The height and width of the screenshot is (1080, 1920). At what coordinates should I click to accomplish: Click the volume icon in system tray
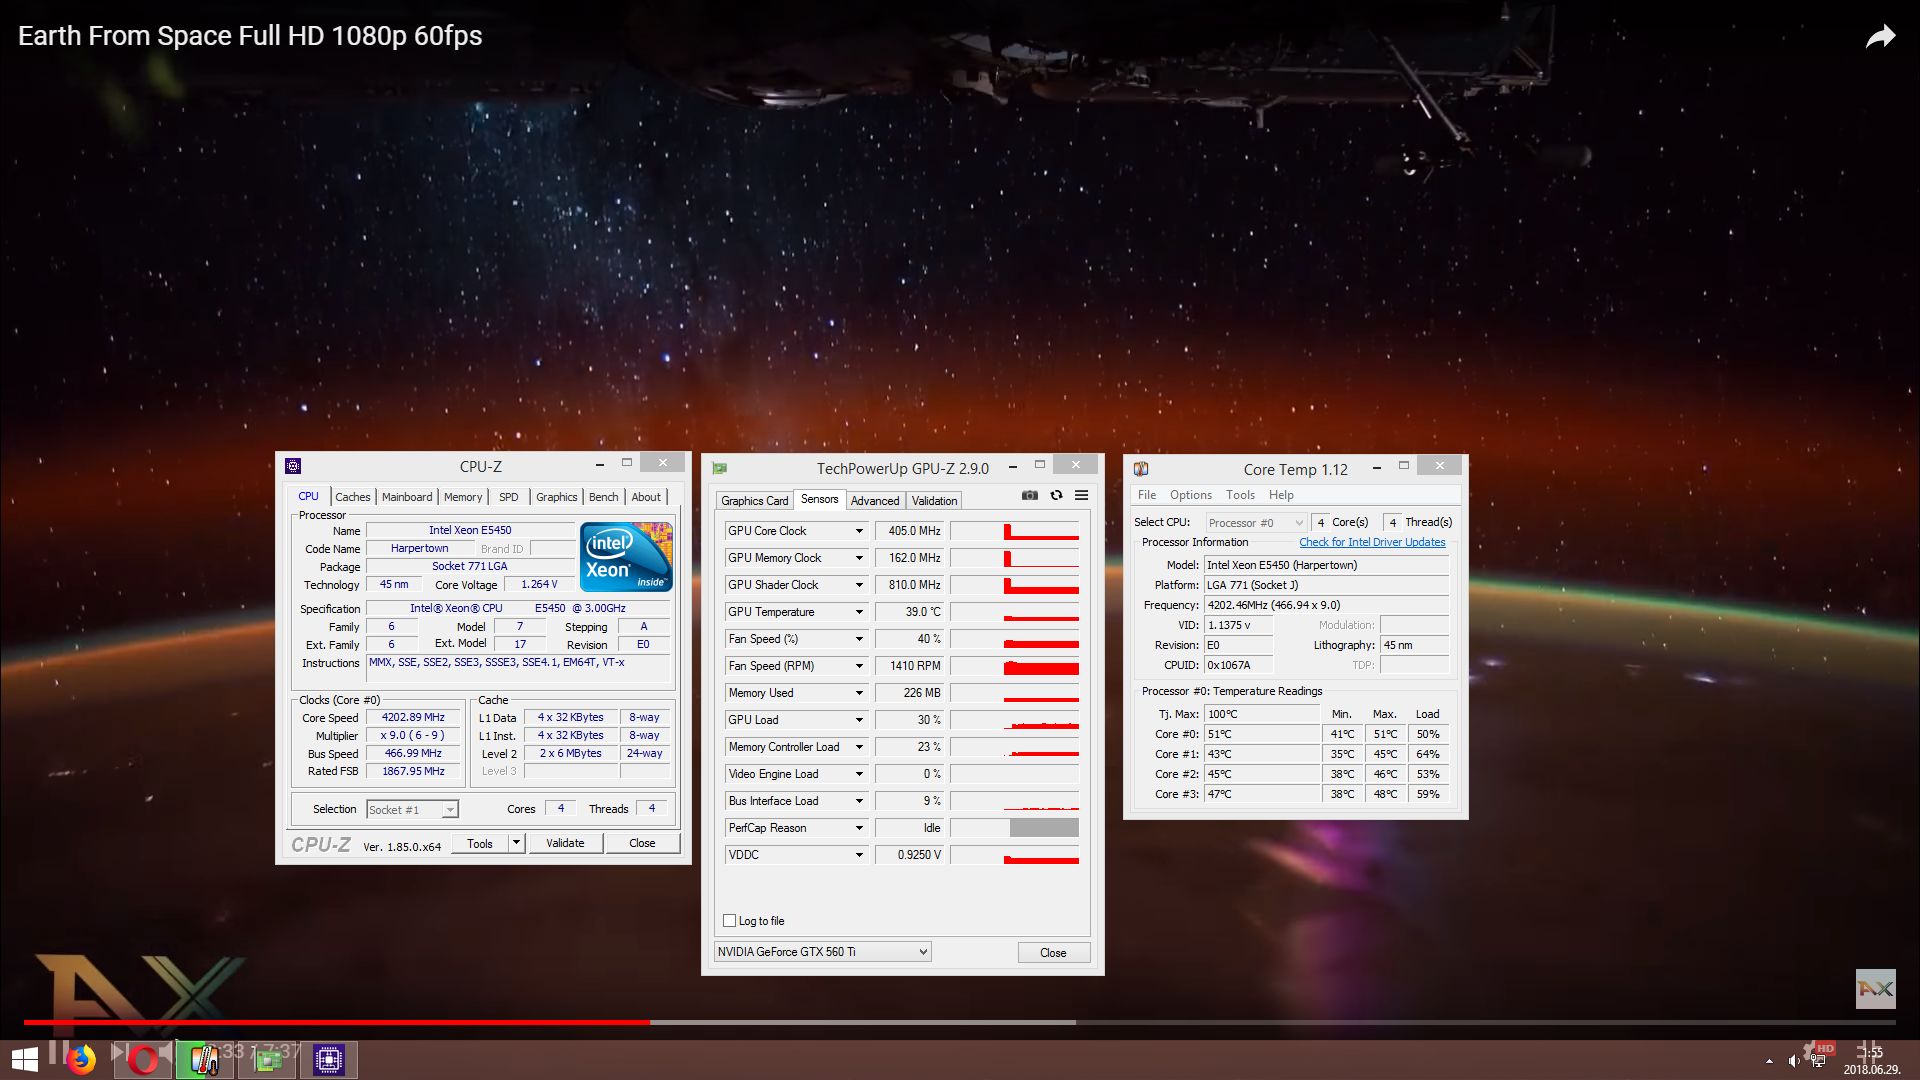click(1793, 1061)
